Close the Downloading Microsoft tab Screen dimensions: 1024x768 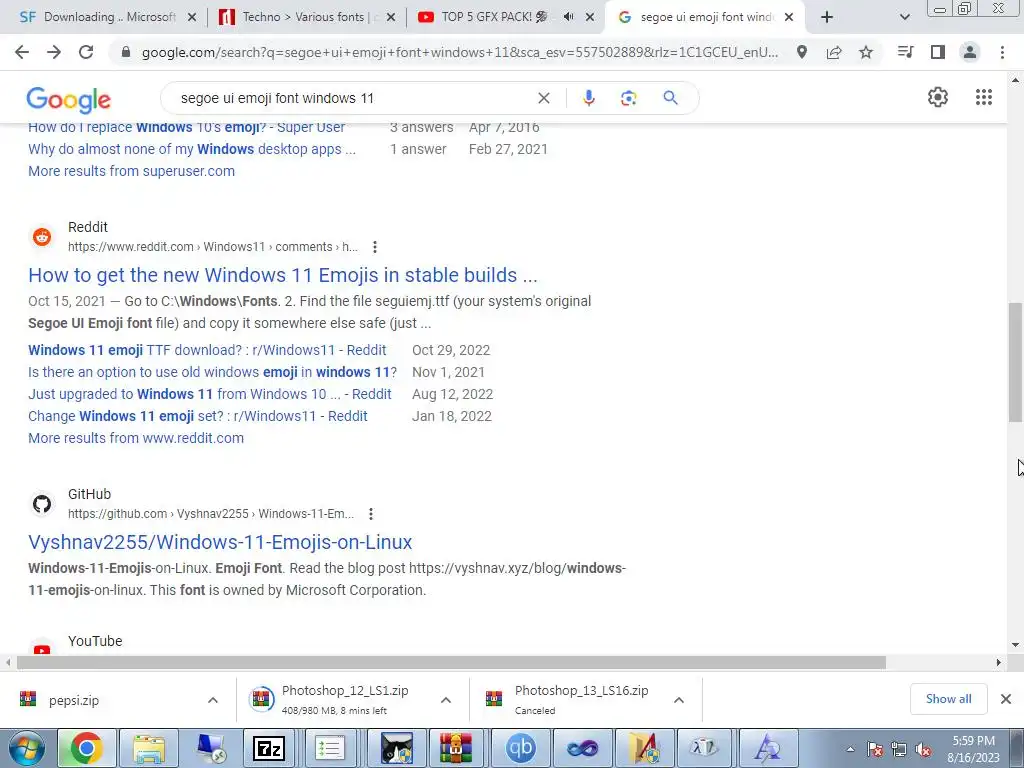pyautogui.click(x=192, y=18)
